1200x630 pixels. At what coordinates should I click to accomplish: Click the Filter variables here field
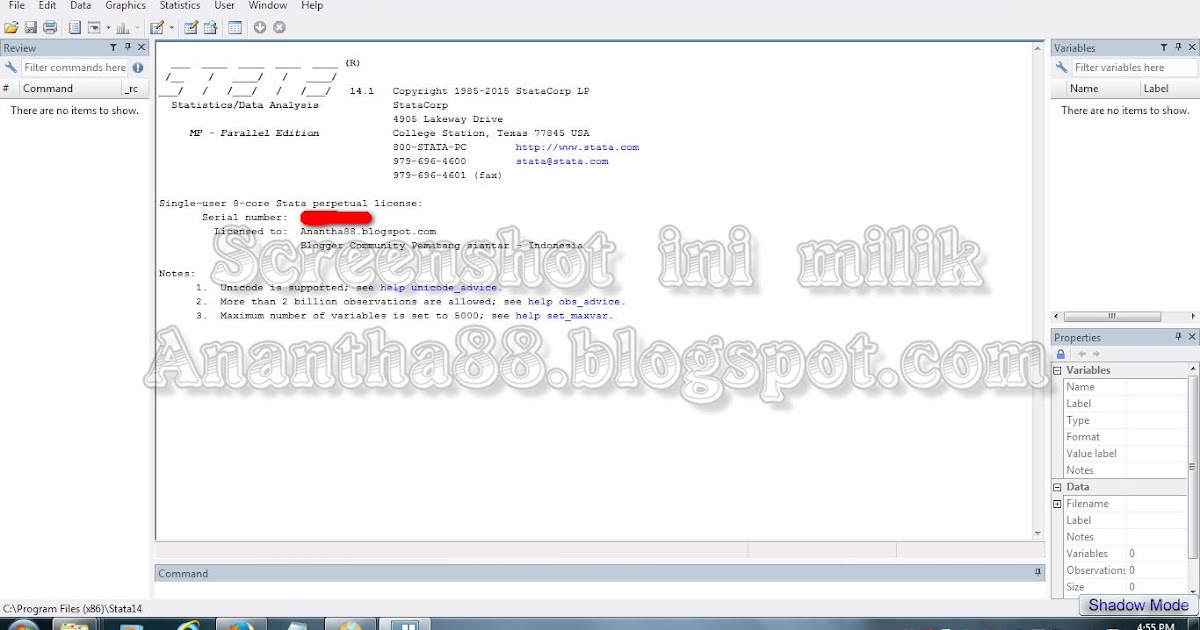1134,68
